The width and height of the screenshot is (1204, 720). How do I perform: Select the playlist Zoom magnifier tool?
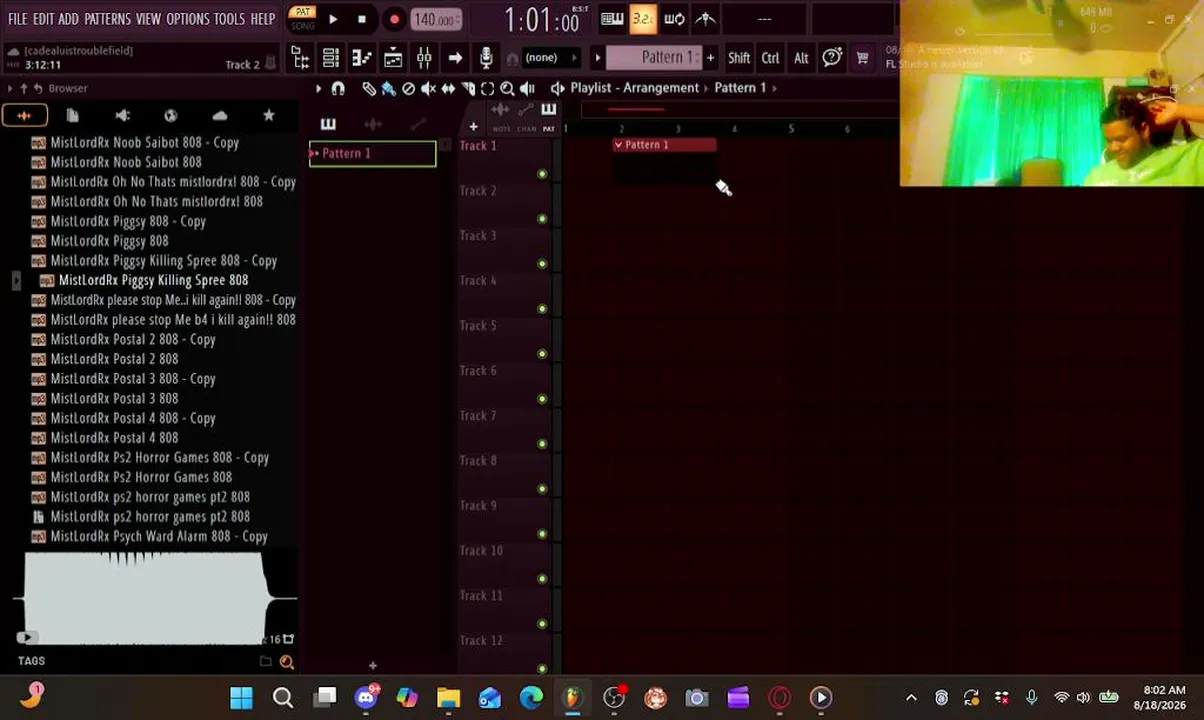[507, 89]
